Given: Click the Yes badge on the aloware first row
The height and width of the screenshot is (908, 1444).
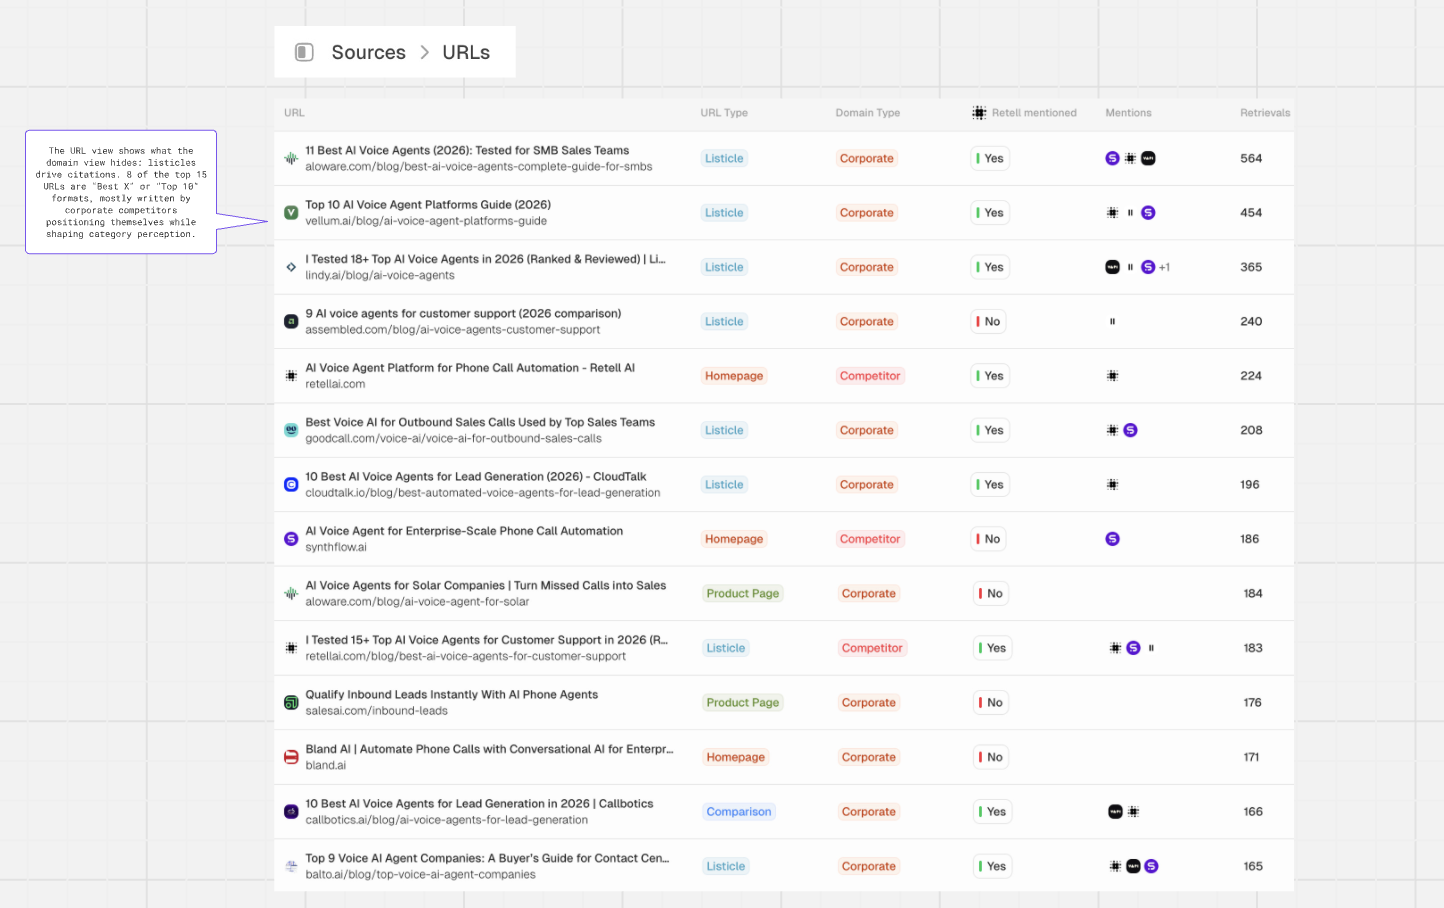Looking at the screenshot, I should 990,158.
